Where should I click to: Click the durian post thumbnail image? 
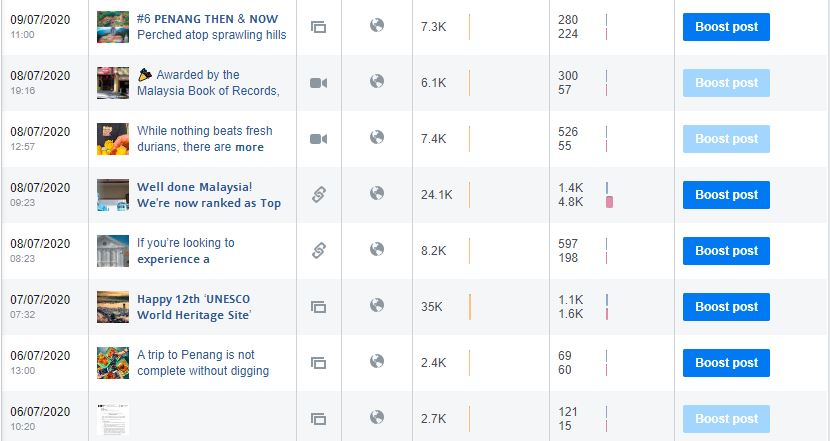click(113, 139)
